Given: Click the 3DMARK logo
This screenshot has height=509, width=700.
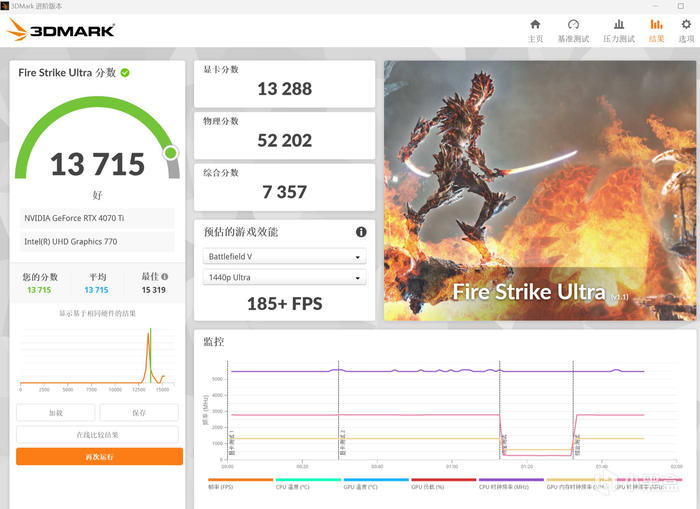Looking at the screenshot, I should pyautogui.click(x=61, y=30).
